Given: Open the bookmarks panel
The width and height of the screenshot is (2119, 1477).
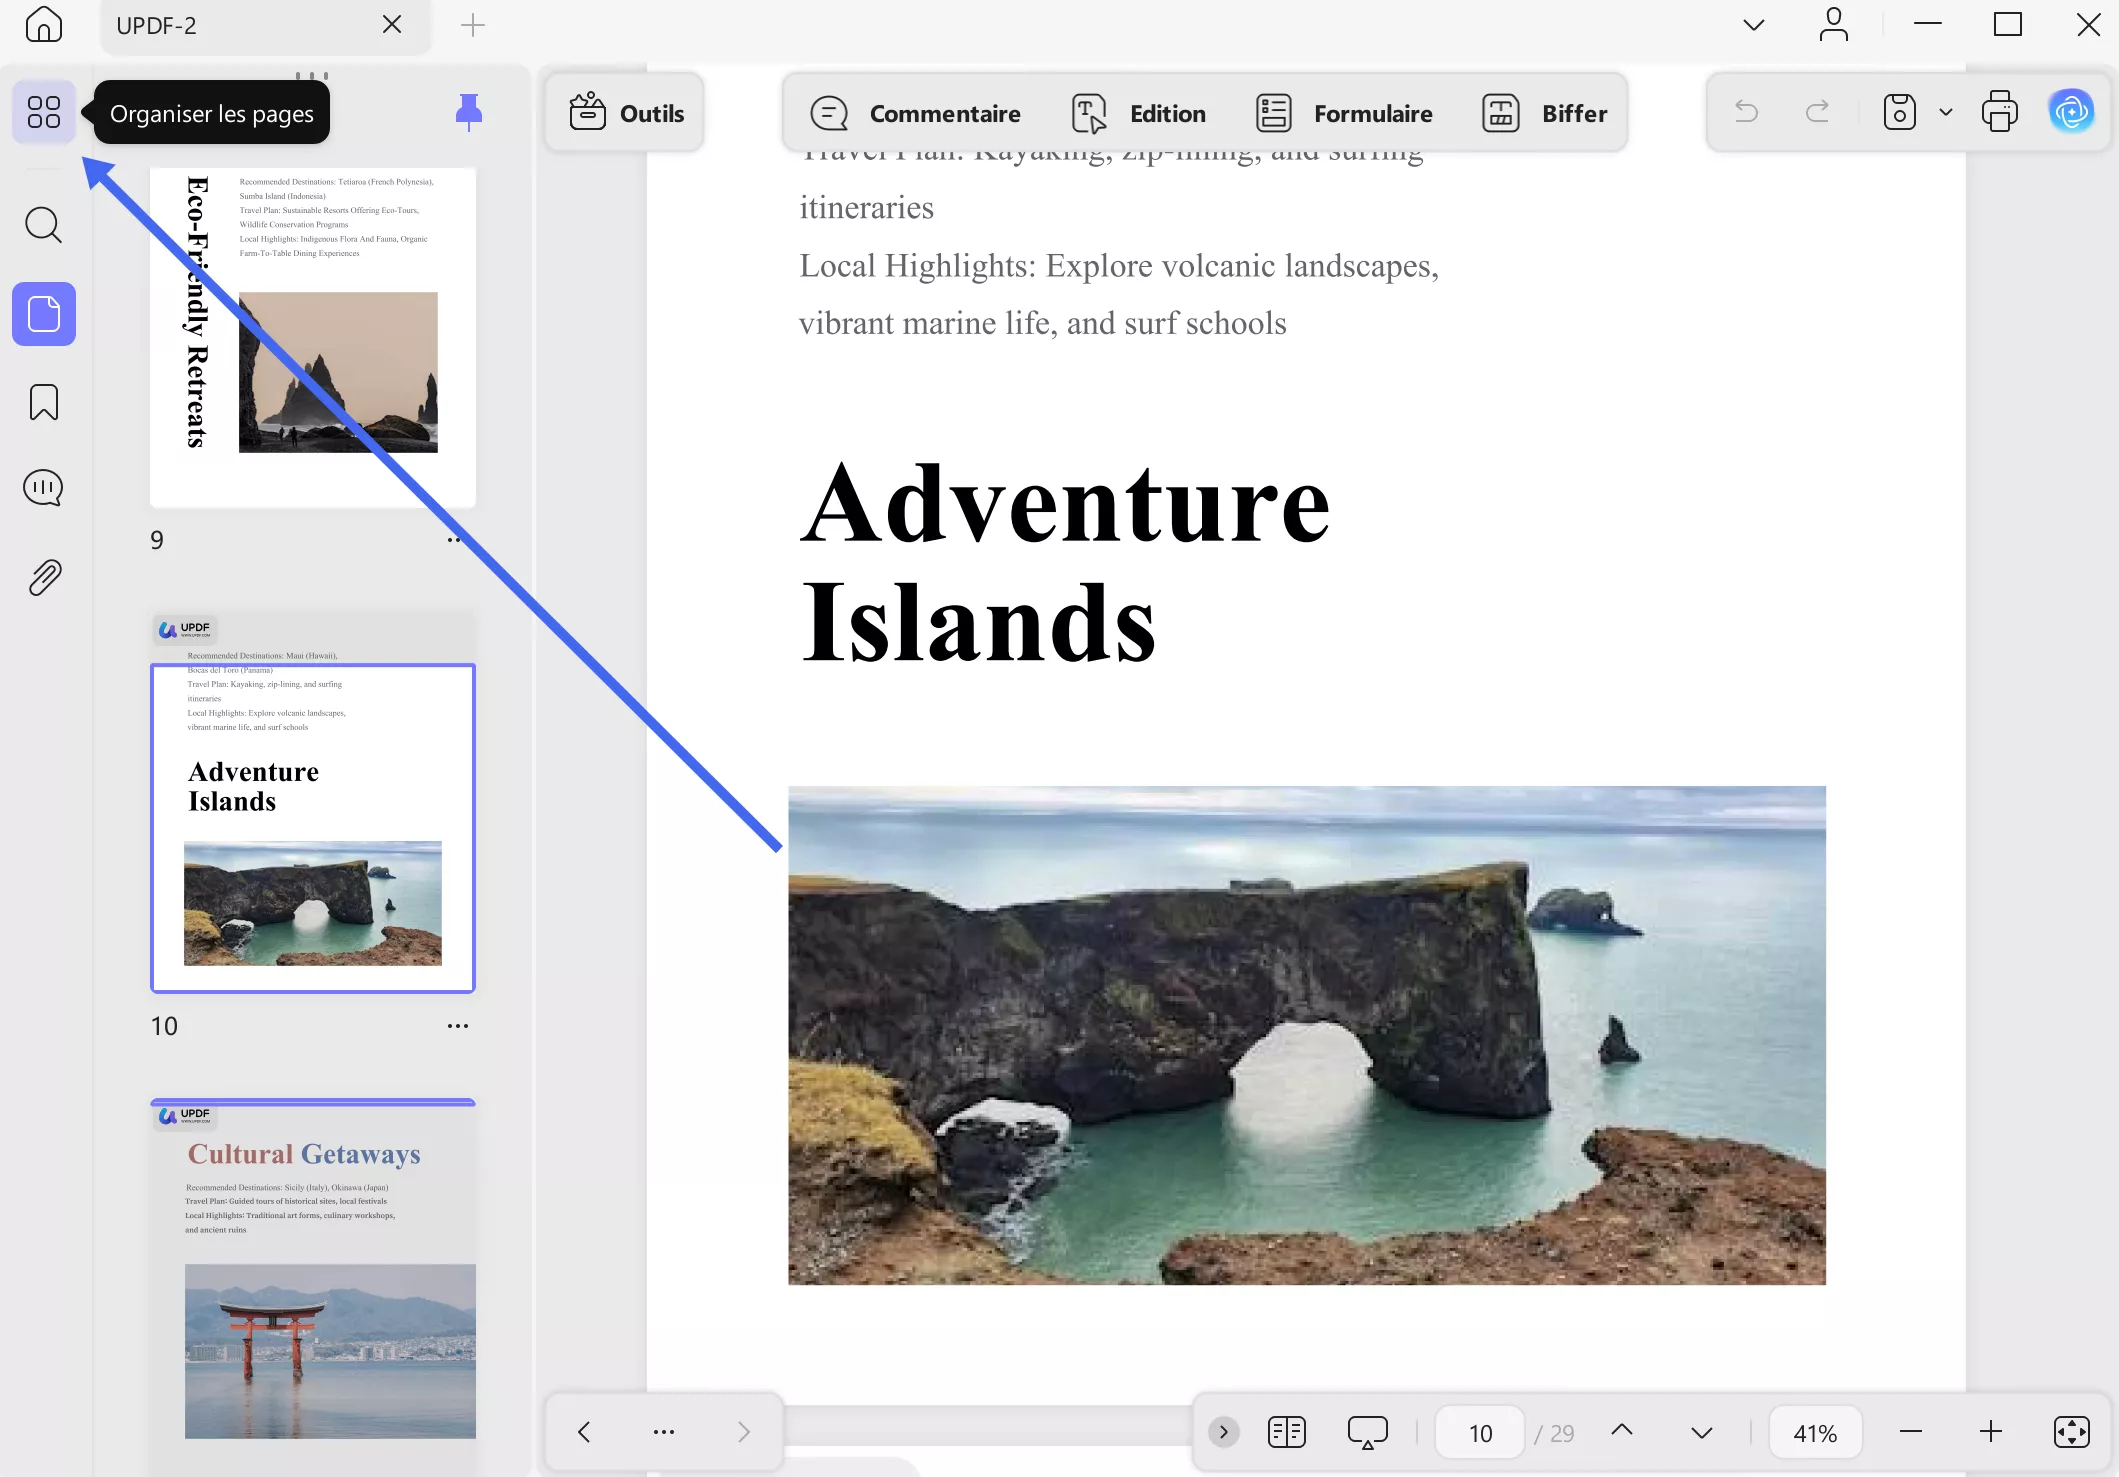Looking at the screenshot, I should click(x=43, y=401).
